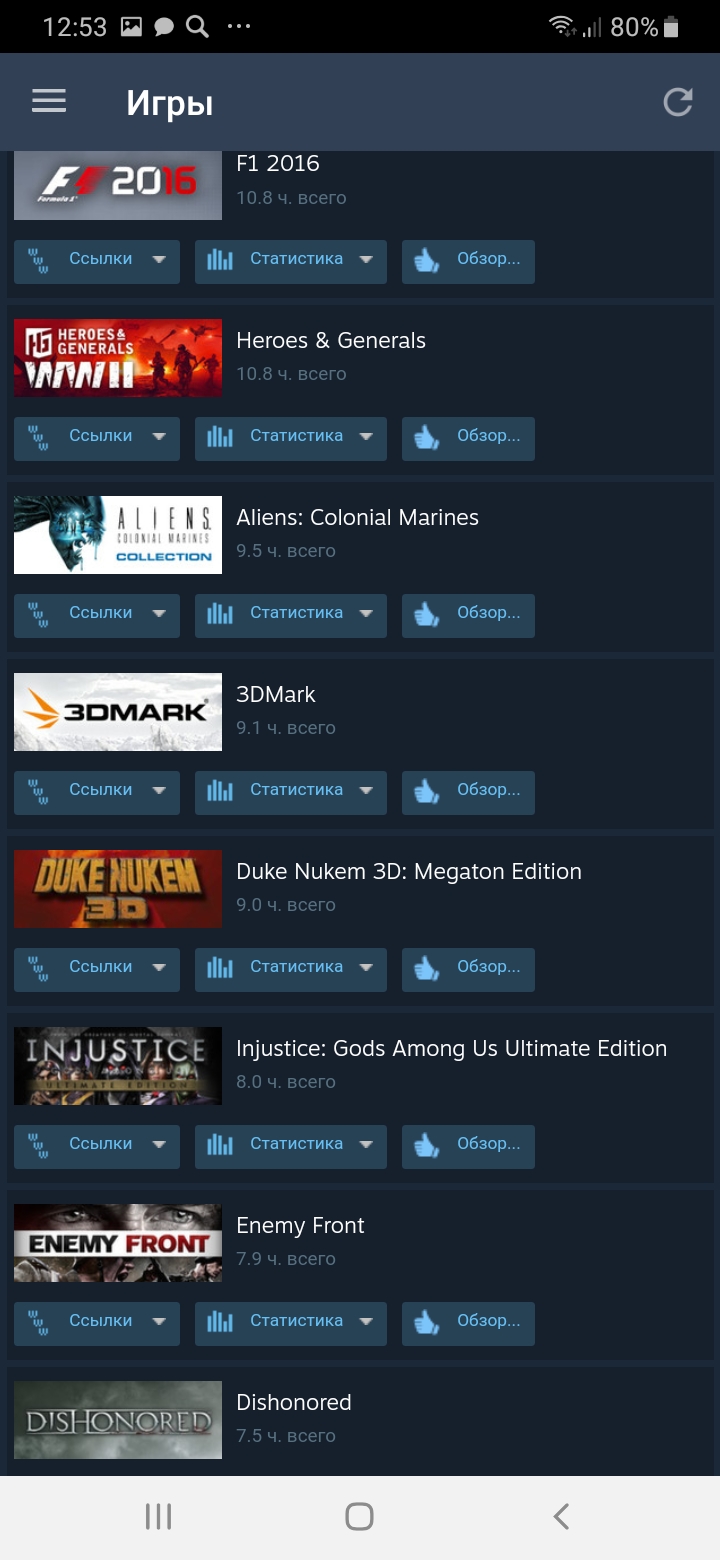Screen dimensions: 720x1560
Task: Open Обзор button for Duke Nukem 3D
Action: coord(468,969)
